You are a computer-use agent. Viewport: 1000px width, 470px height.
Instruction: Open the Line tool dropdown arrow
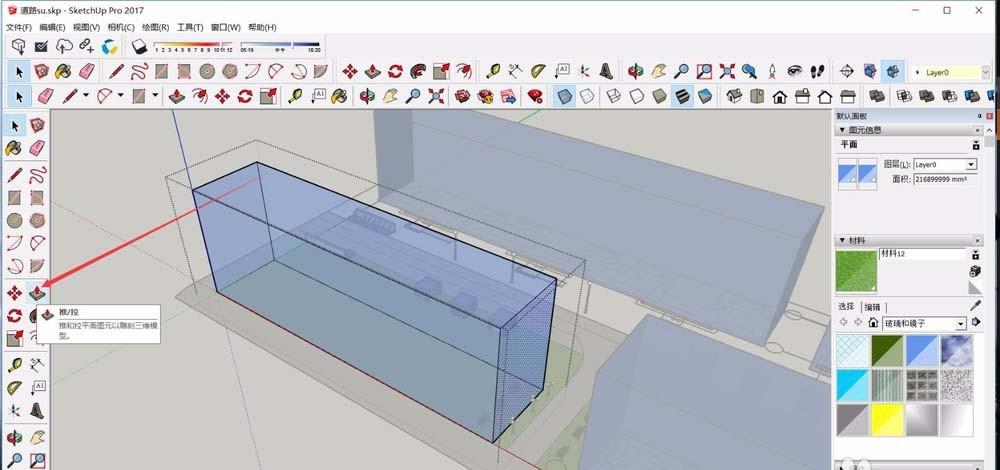click(85, 96)
